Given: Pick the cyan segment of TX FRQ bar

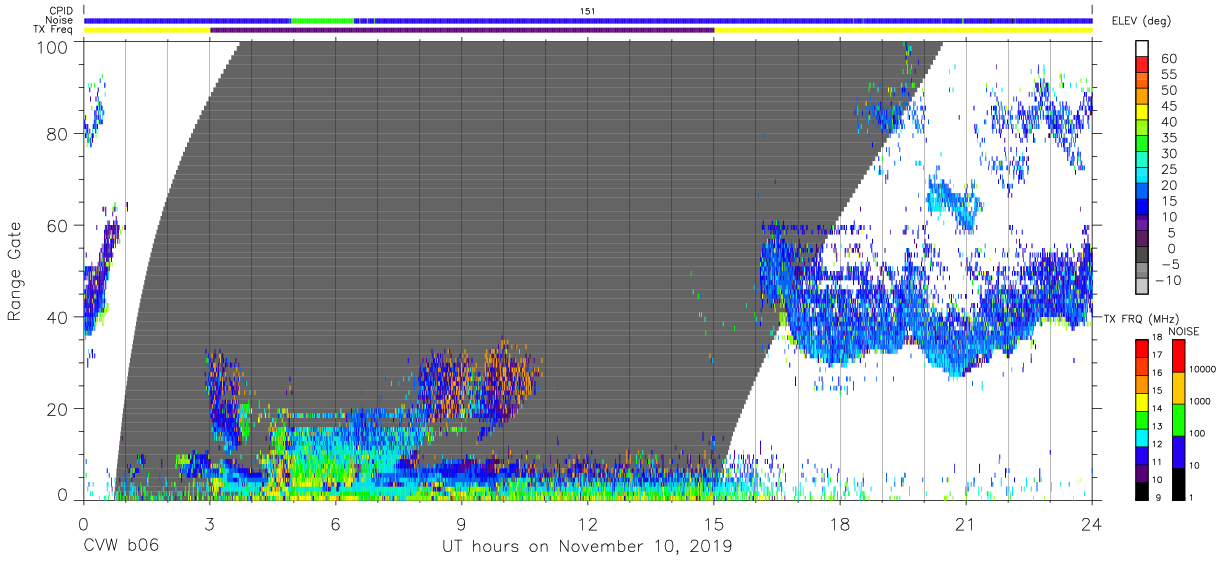Looking at the screenshot, I should [1143, 439].
